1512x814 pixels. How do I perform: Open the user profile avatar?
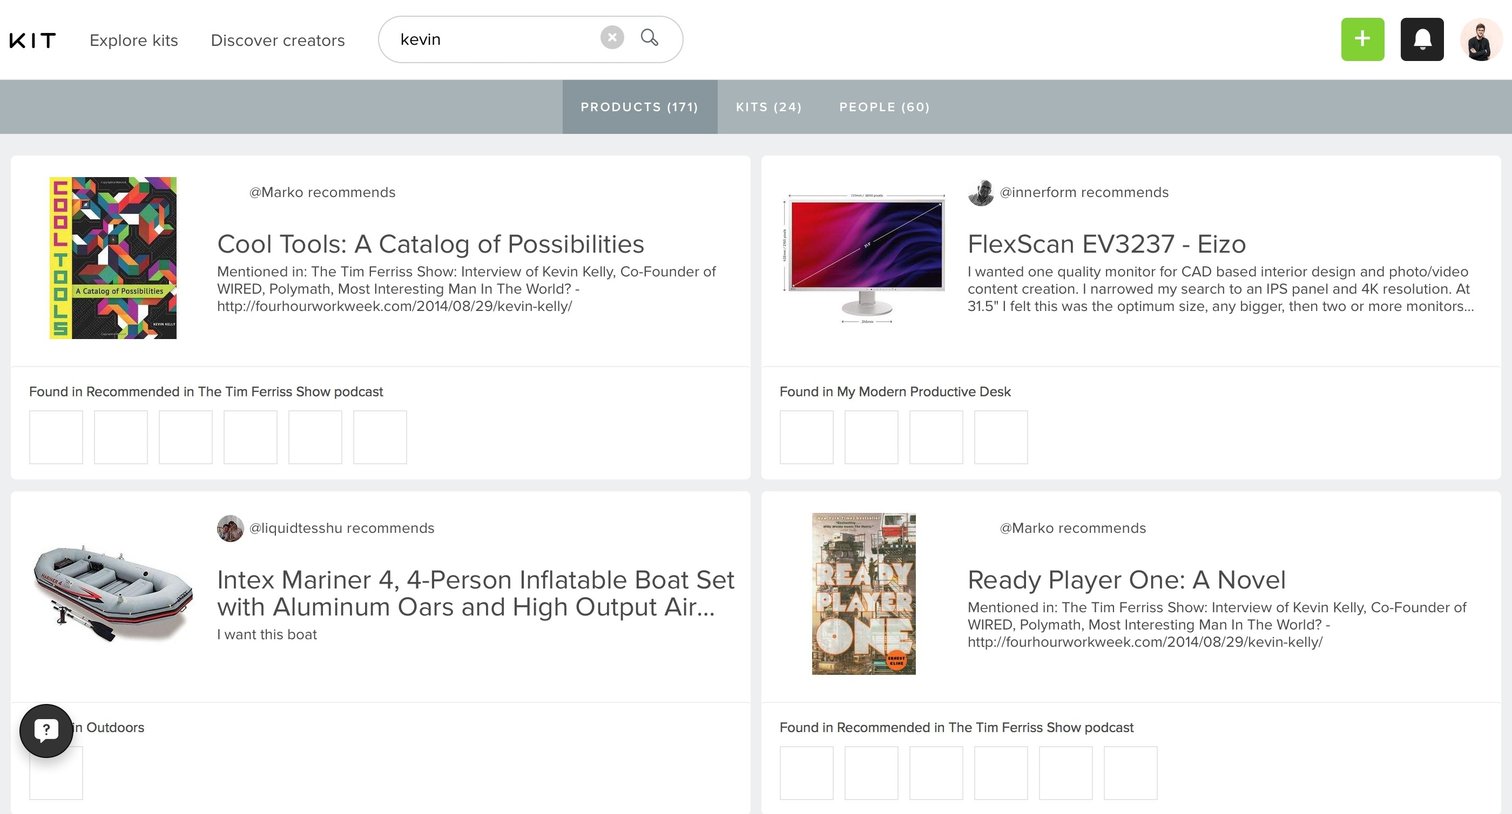(x=1481, y=39)
